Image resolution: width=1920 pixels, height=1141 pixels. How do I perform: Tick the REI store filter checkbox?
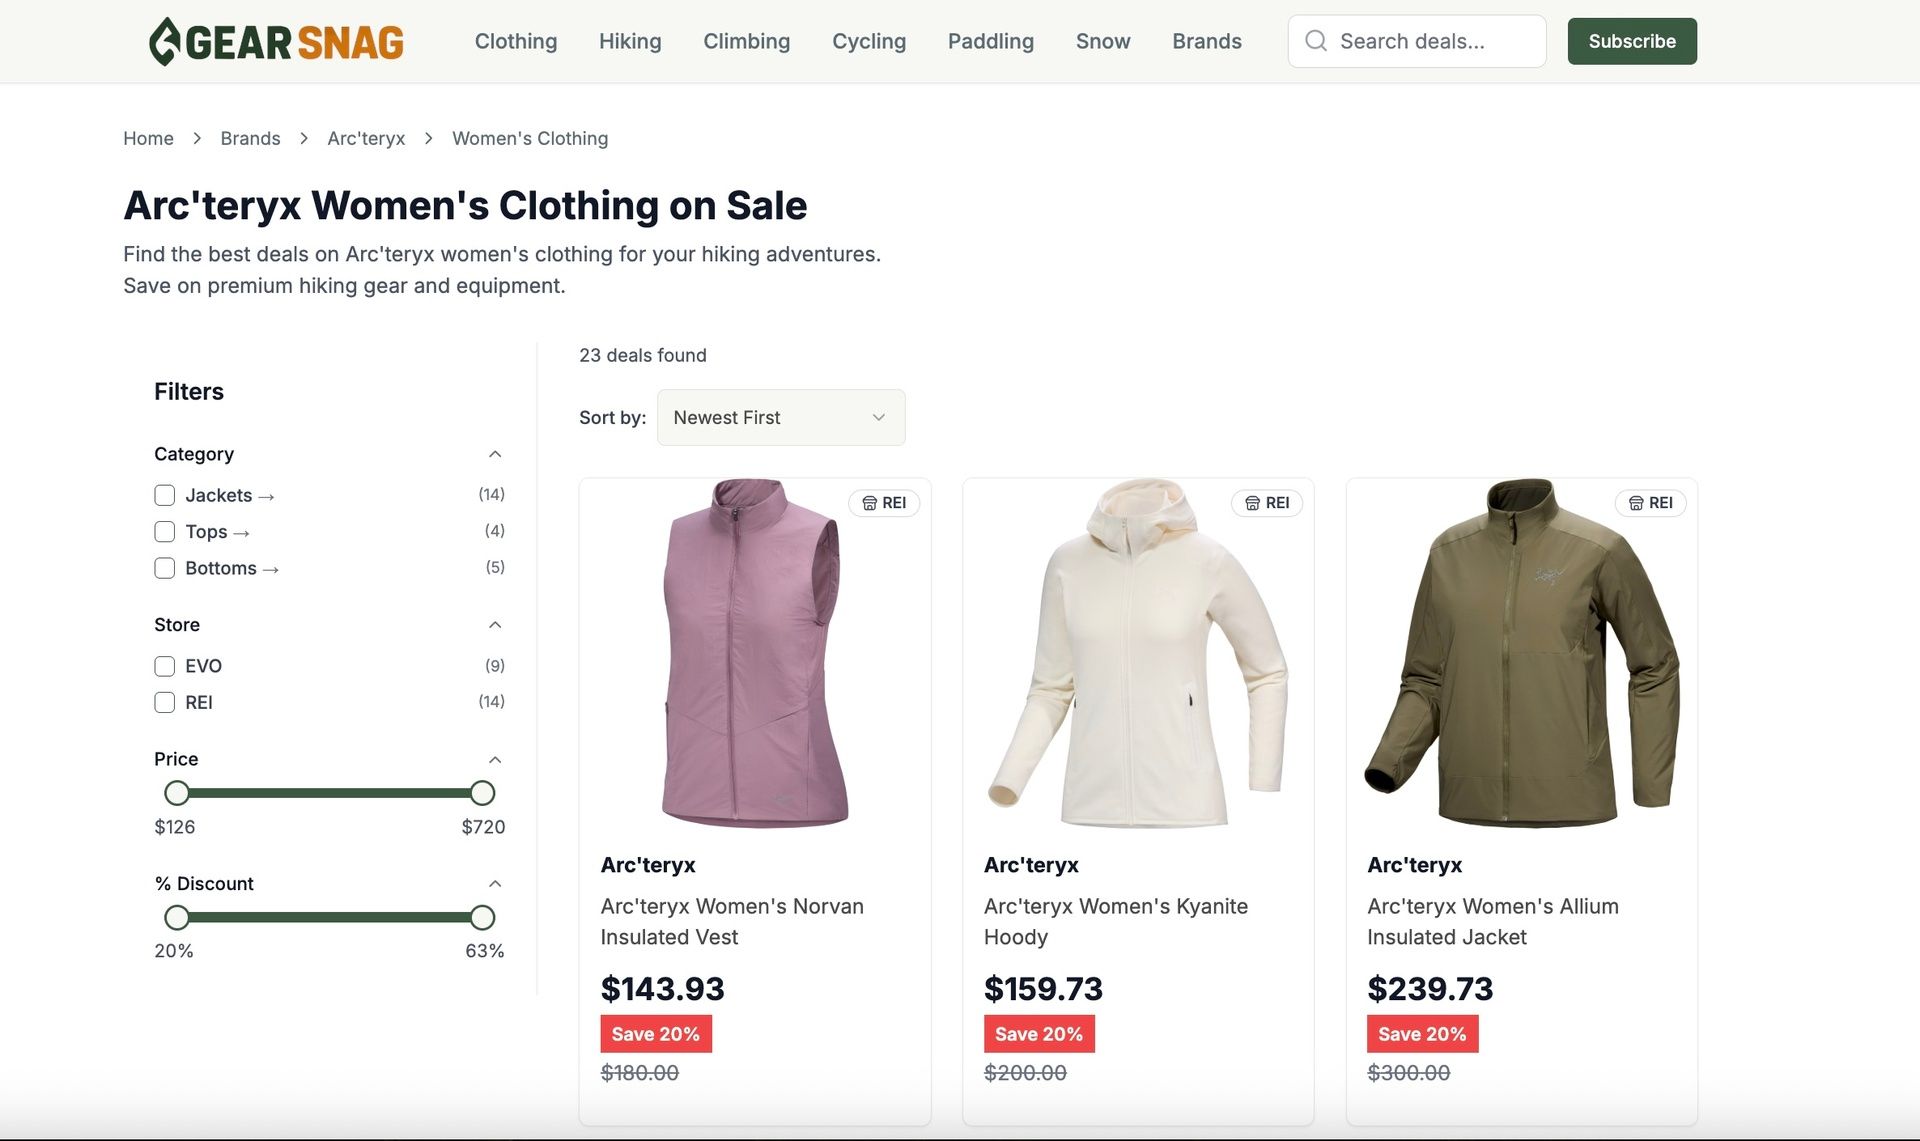click(165, 702)
